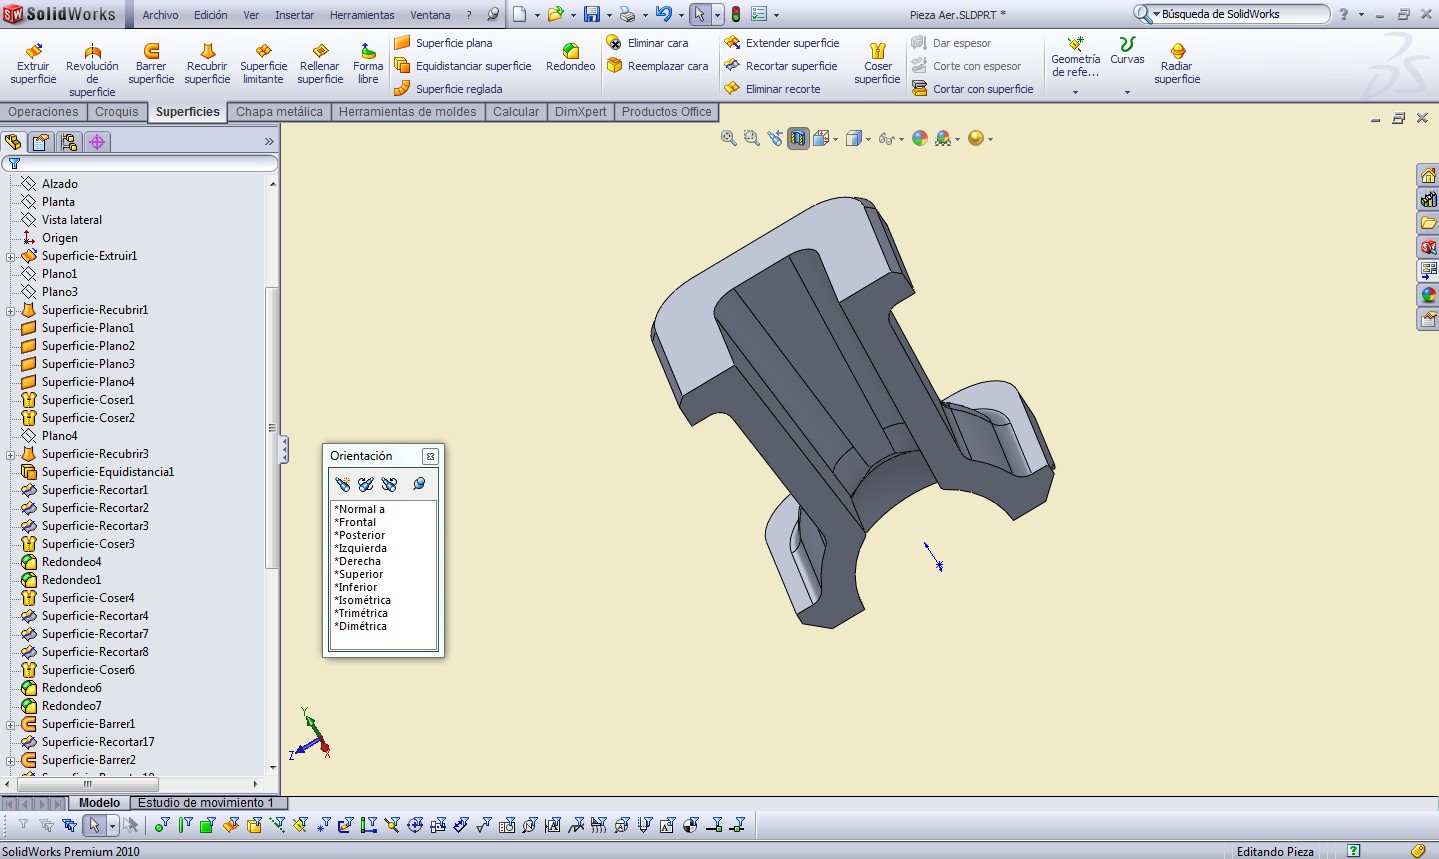Expand Superficie-Barrer1 feature node
This screenshot has height=859, width=1439.
[x=10, y=725]
